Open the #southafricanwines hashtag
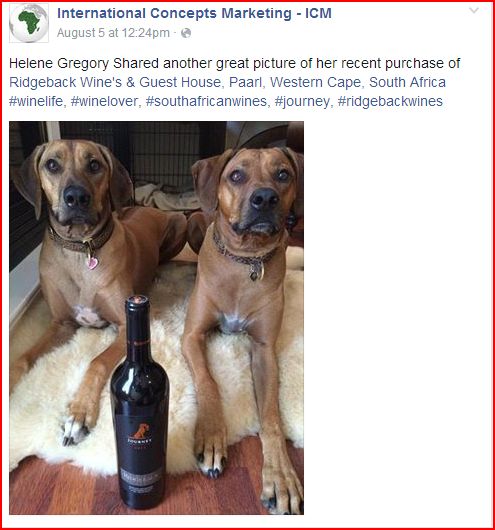 (x=206, y=101)
